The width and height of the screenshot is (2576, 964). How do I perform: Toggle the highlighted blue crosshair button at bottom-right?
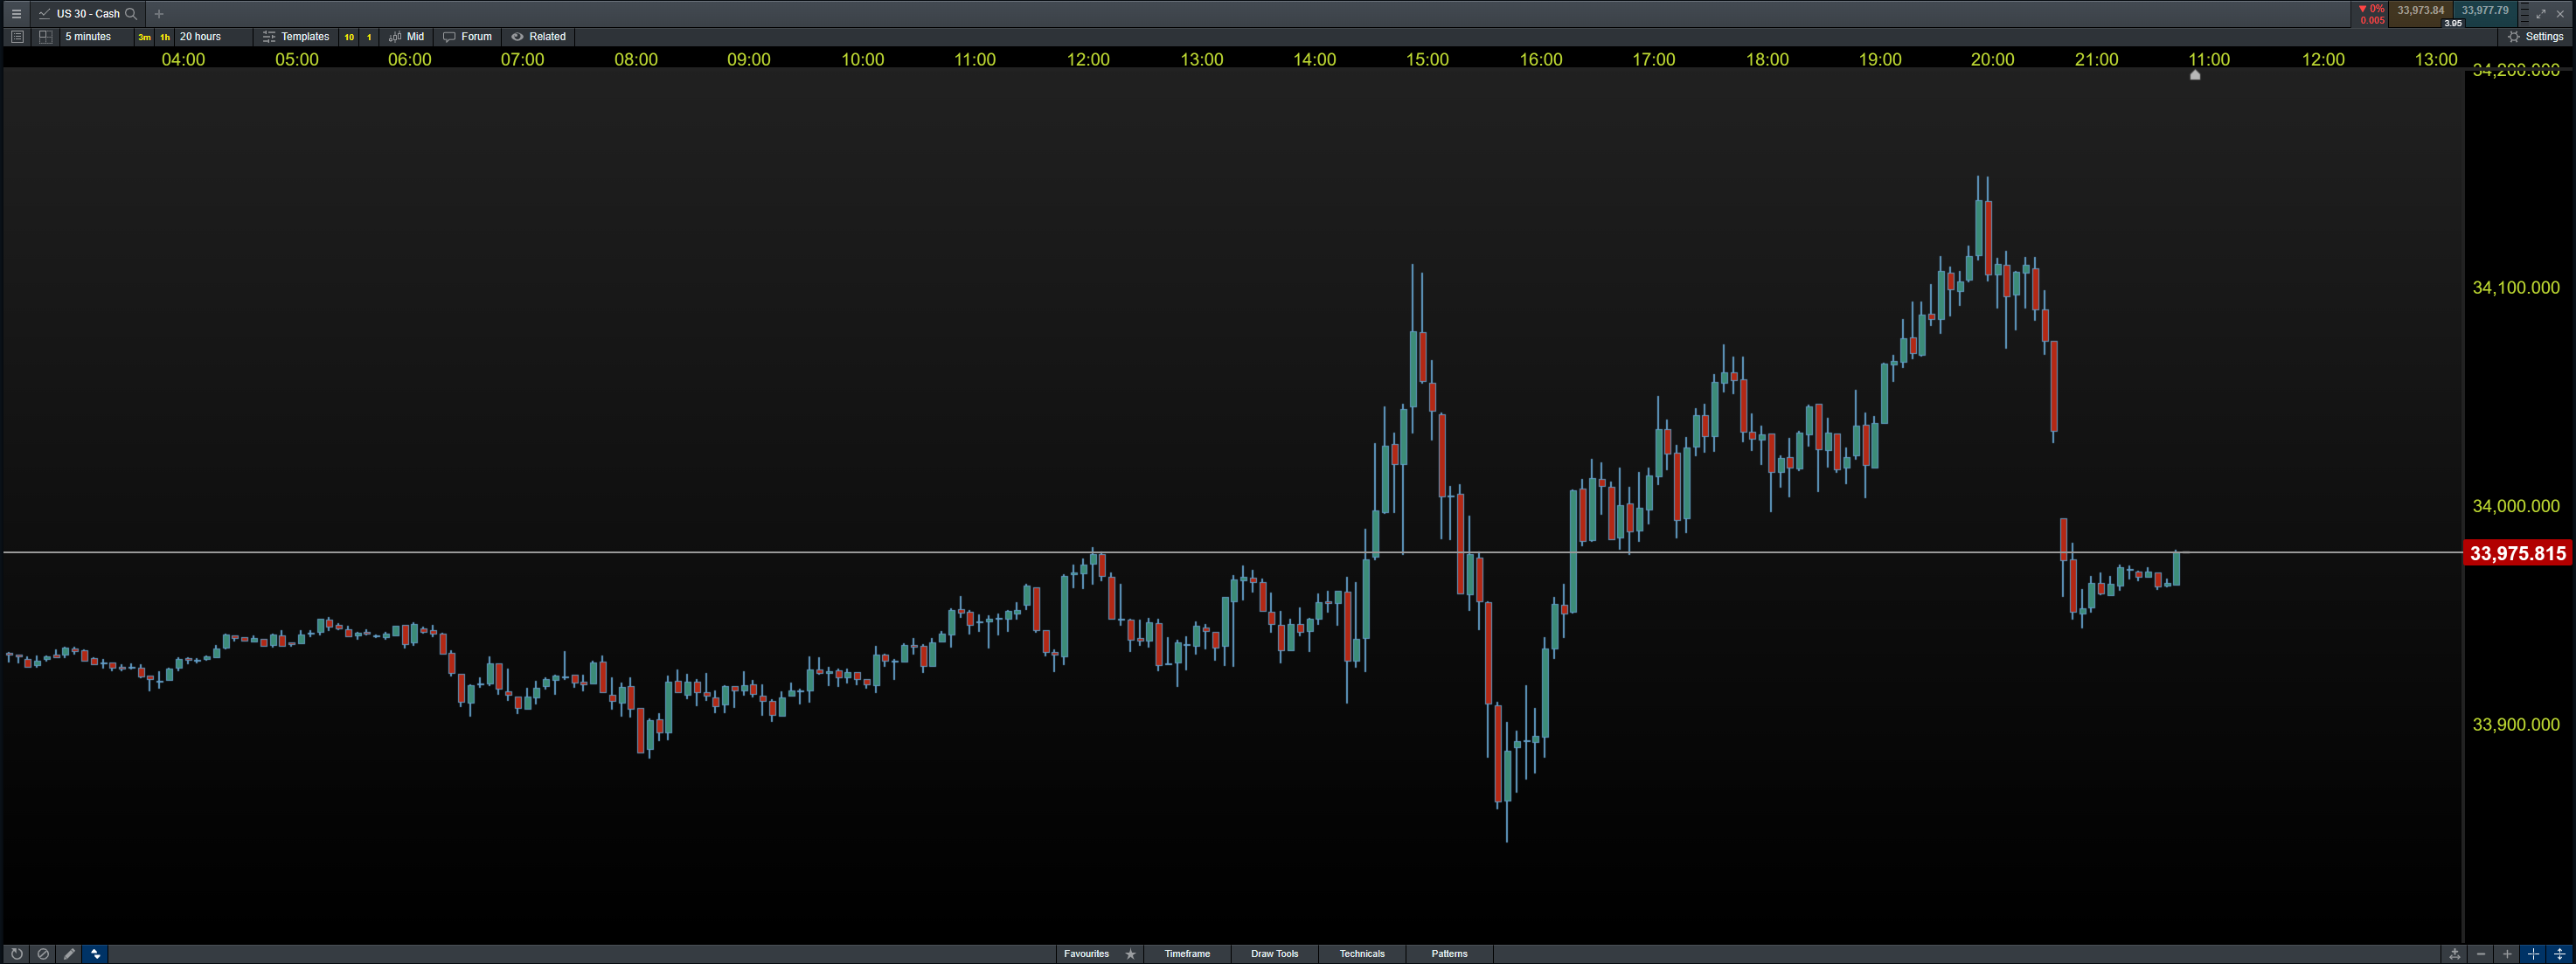coord(2533,954)
